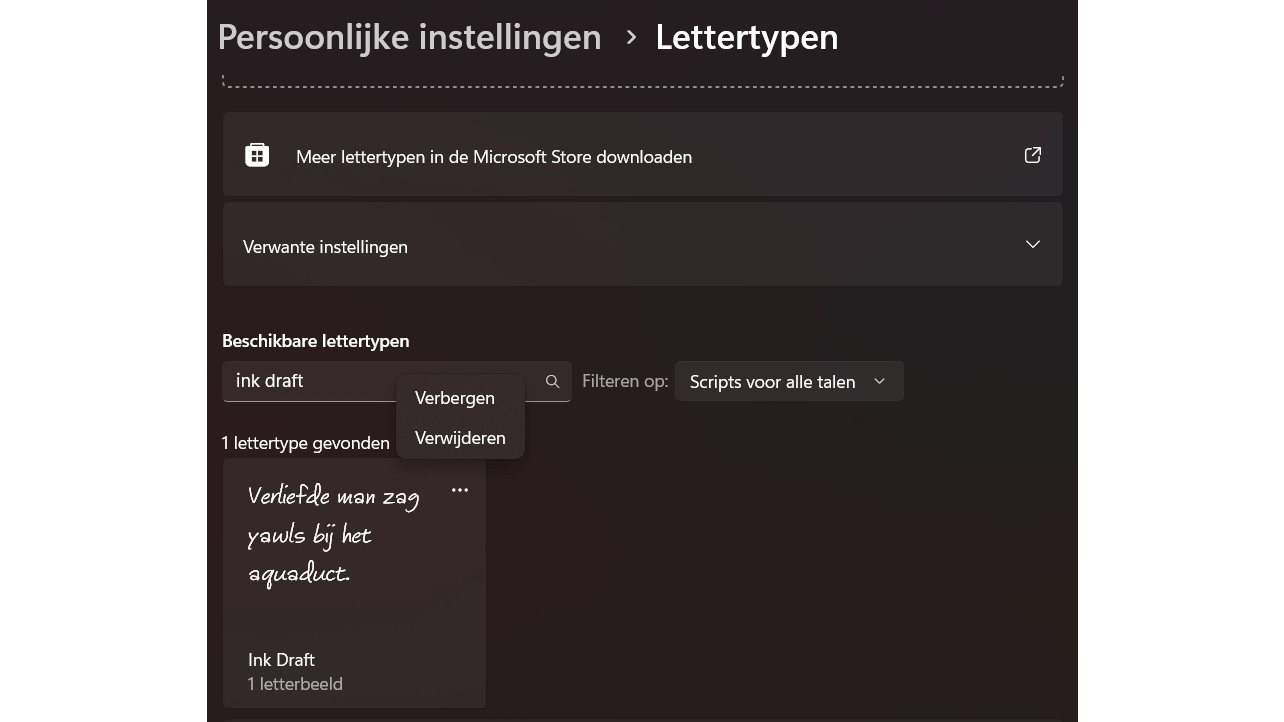Click the Microsoft Store icon
This screenshot has height=722, width=1284.
tap(258, 155)
